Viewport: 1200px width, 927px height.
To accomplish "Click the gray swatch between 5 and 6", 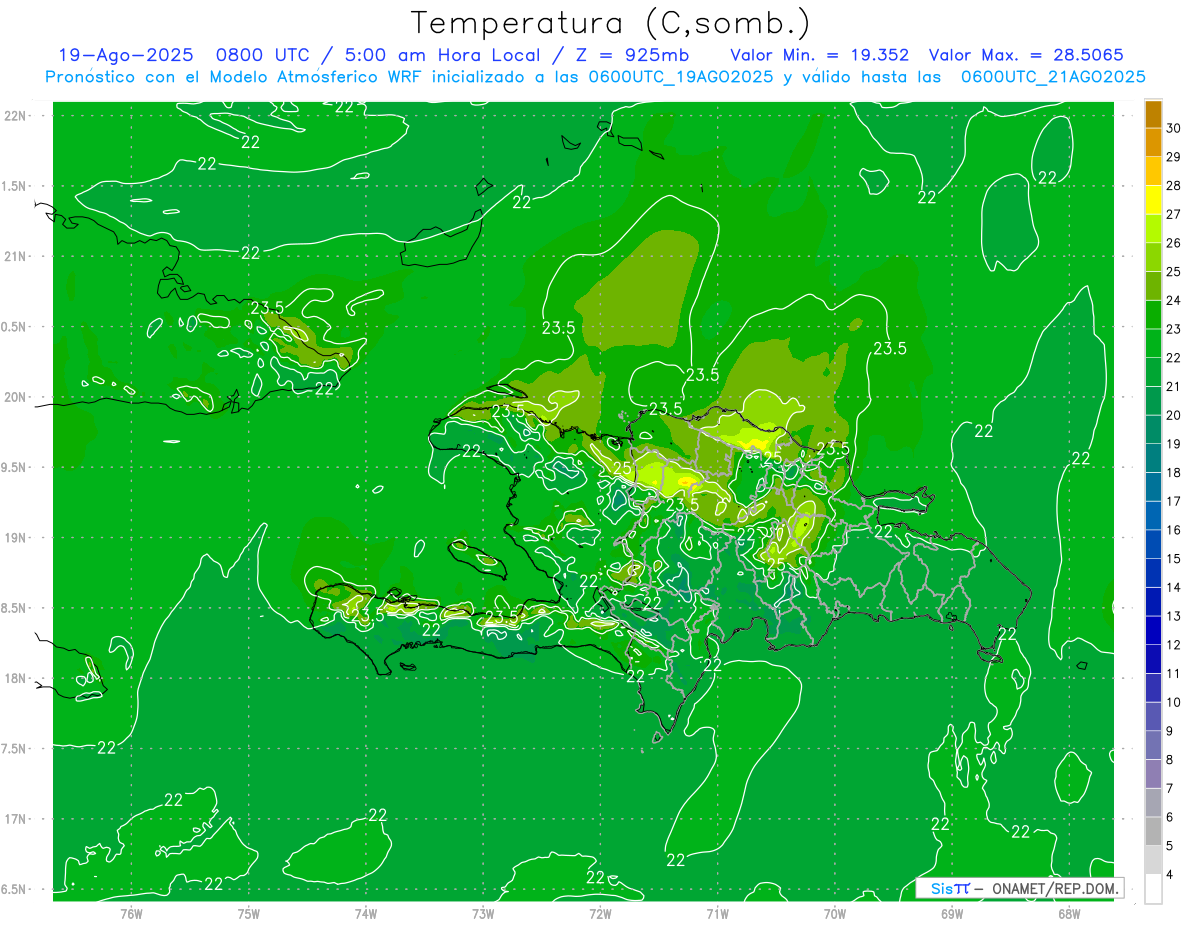I will coord(1153,831).
